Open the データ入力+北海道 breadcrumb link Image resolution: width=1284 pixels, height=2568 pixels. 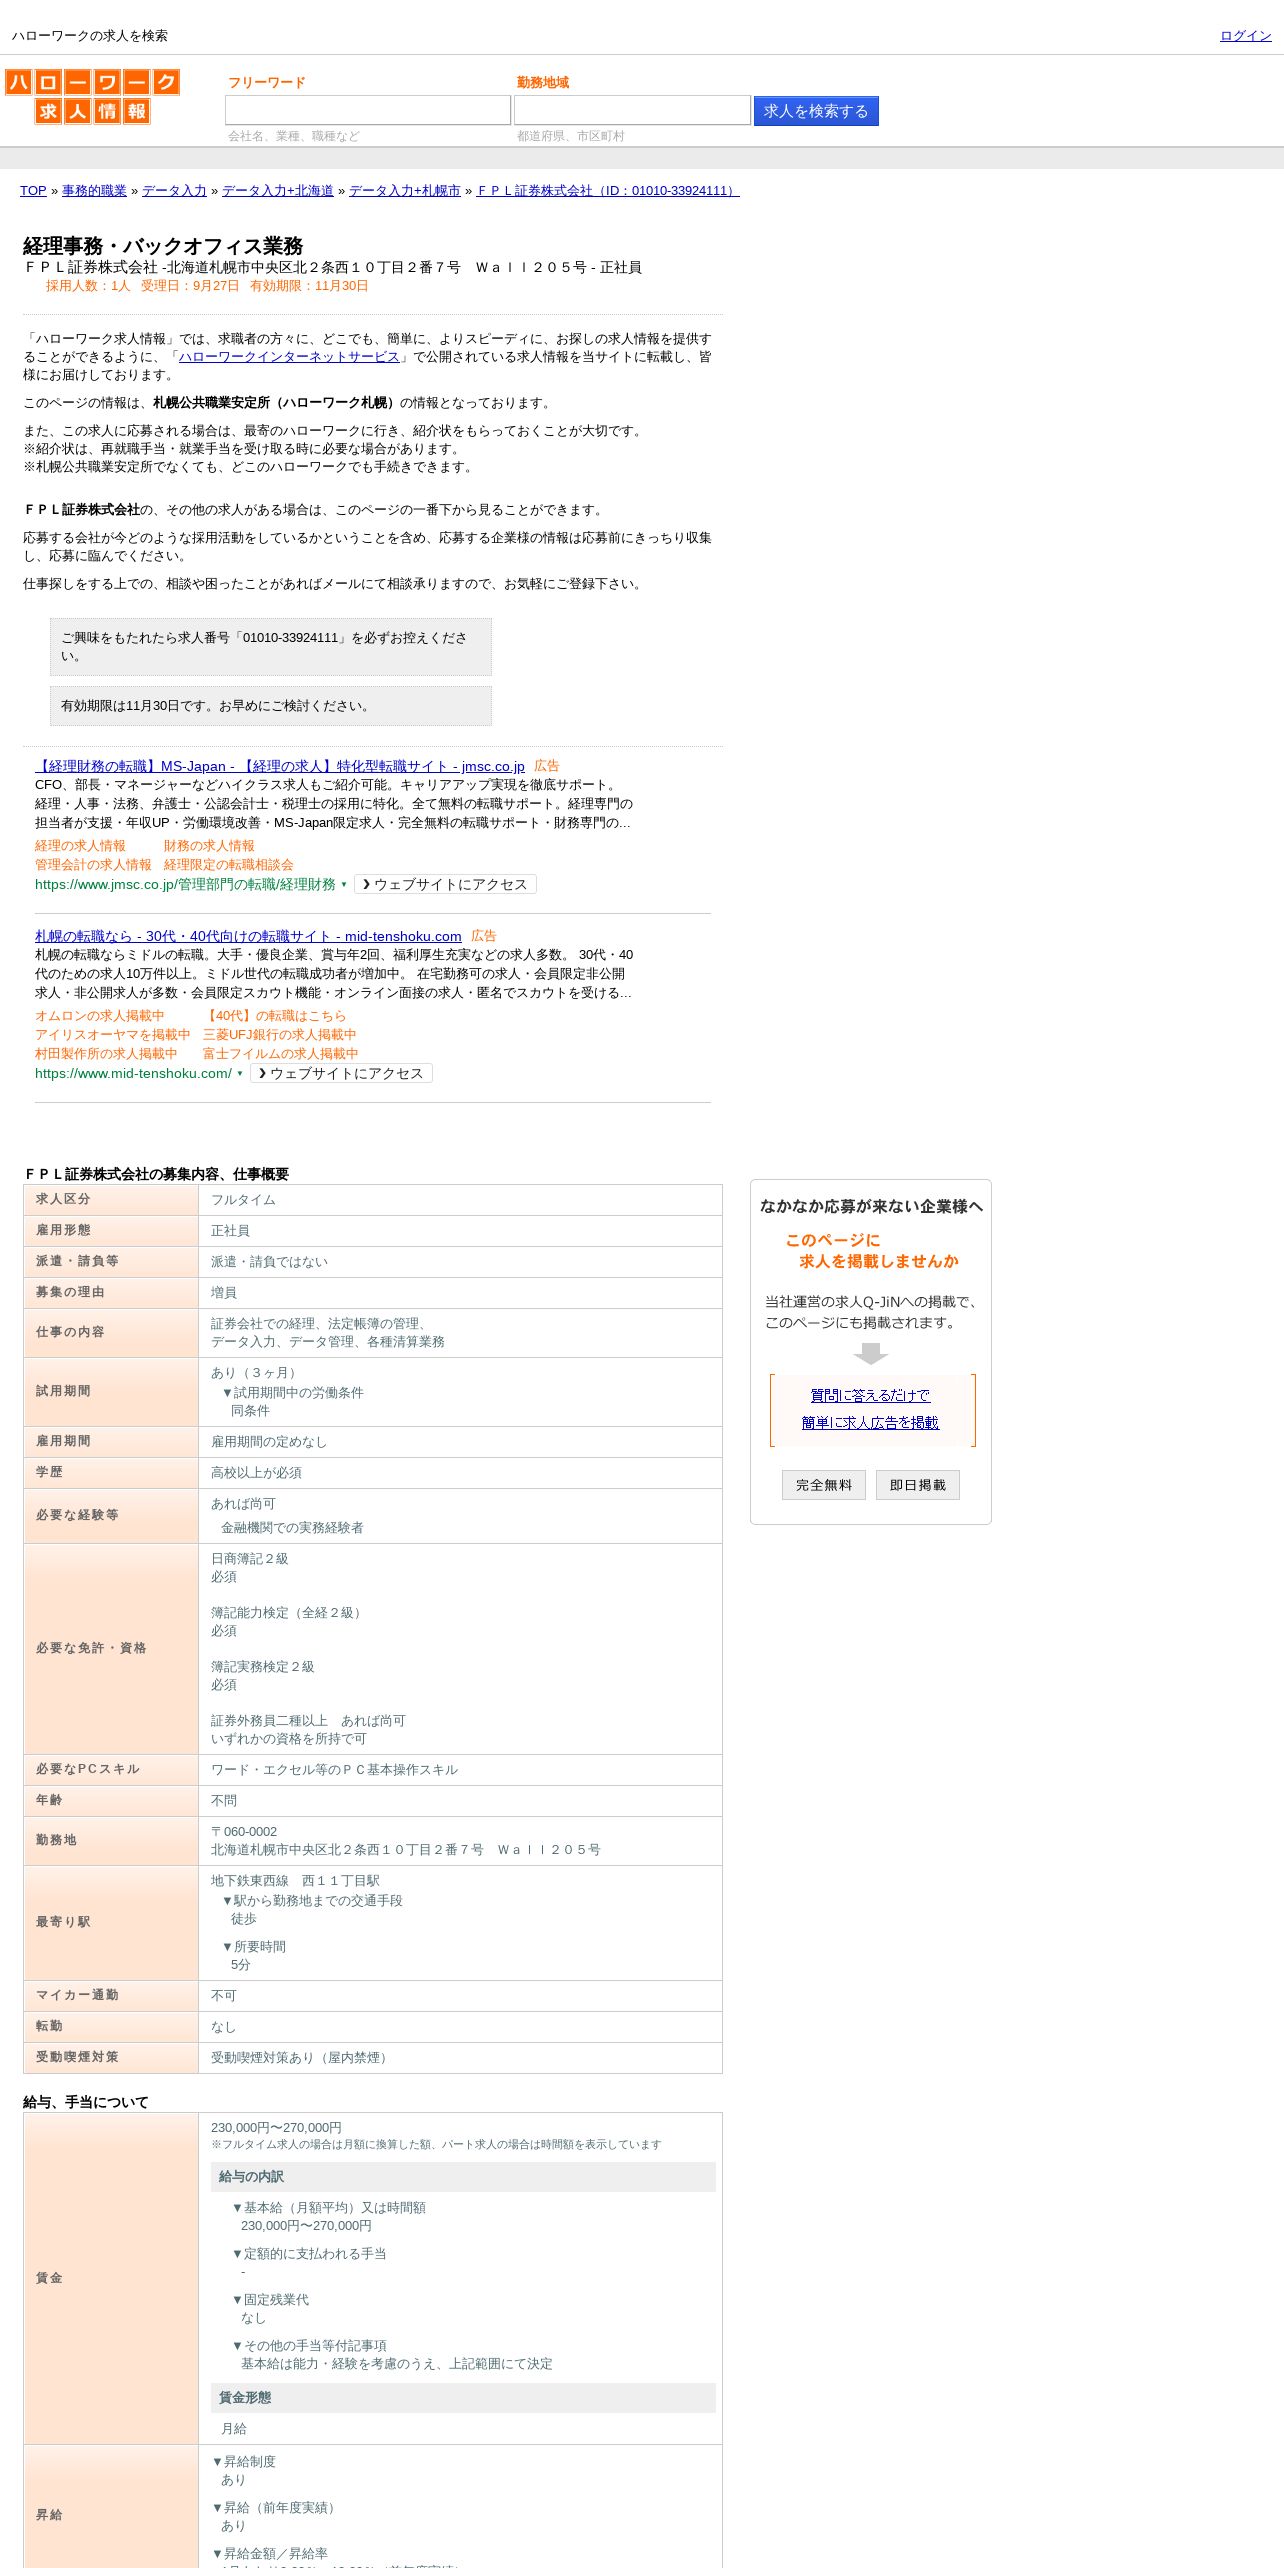[278, 191]
